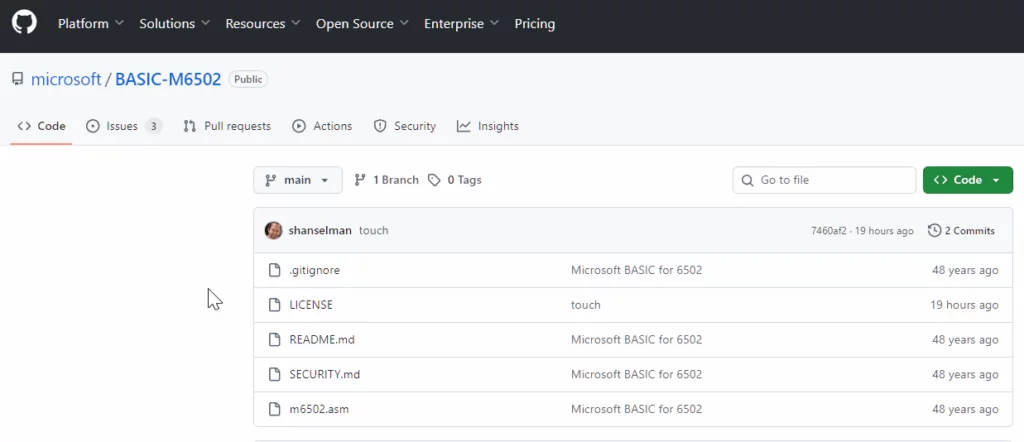
Task: Open commit message in the .gitignore row
Action: click(637, 270)
